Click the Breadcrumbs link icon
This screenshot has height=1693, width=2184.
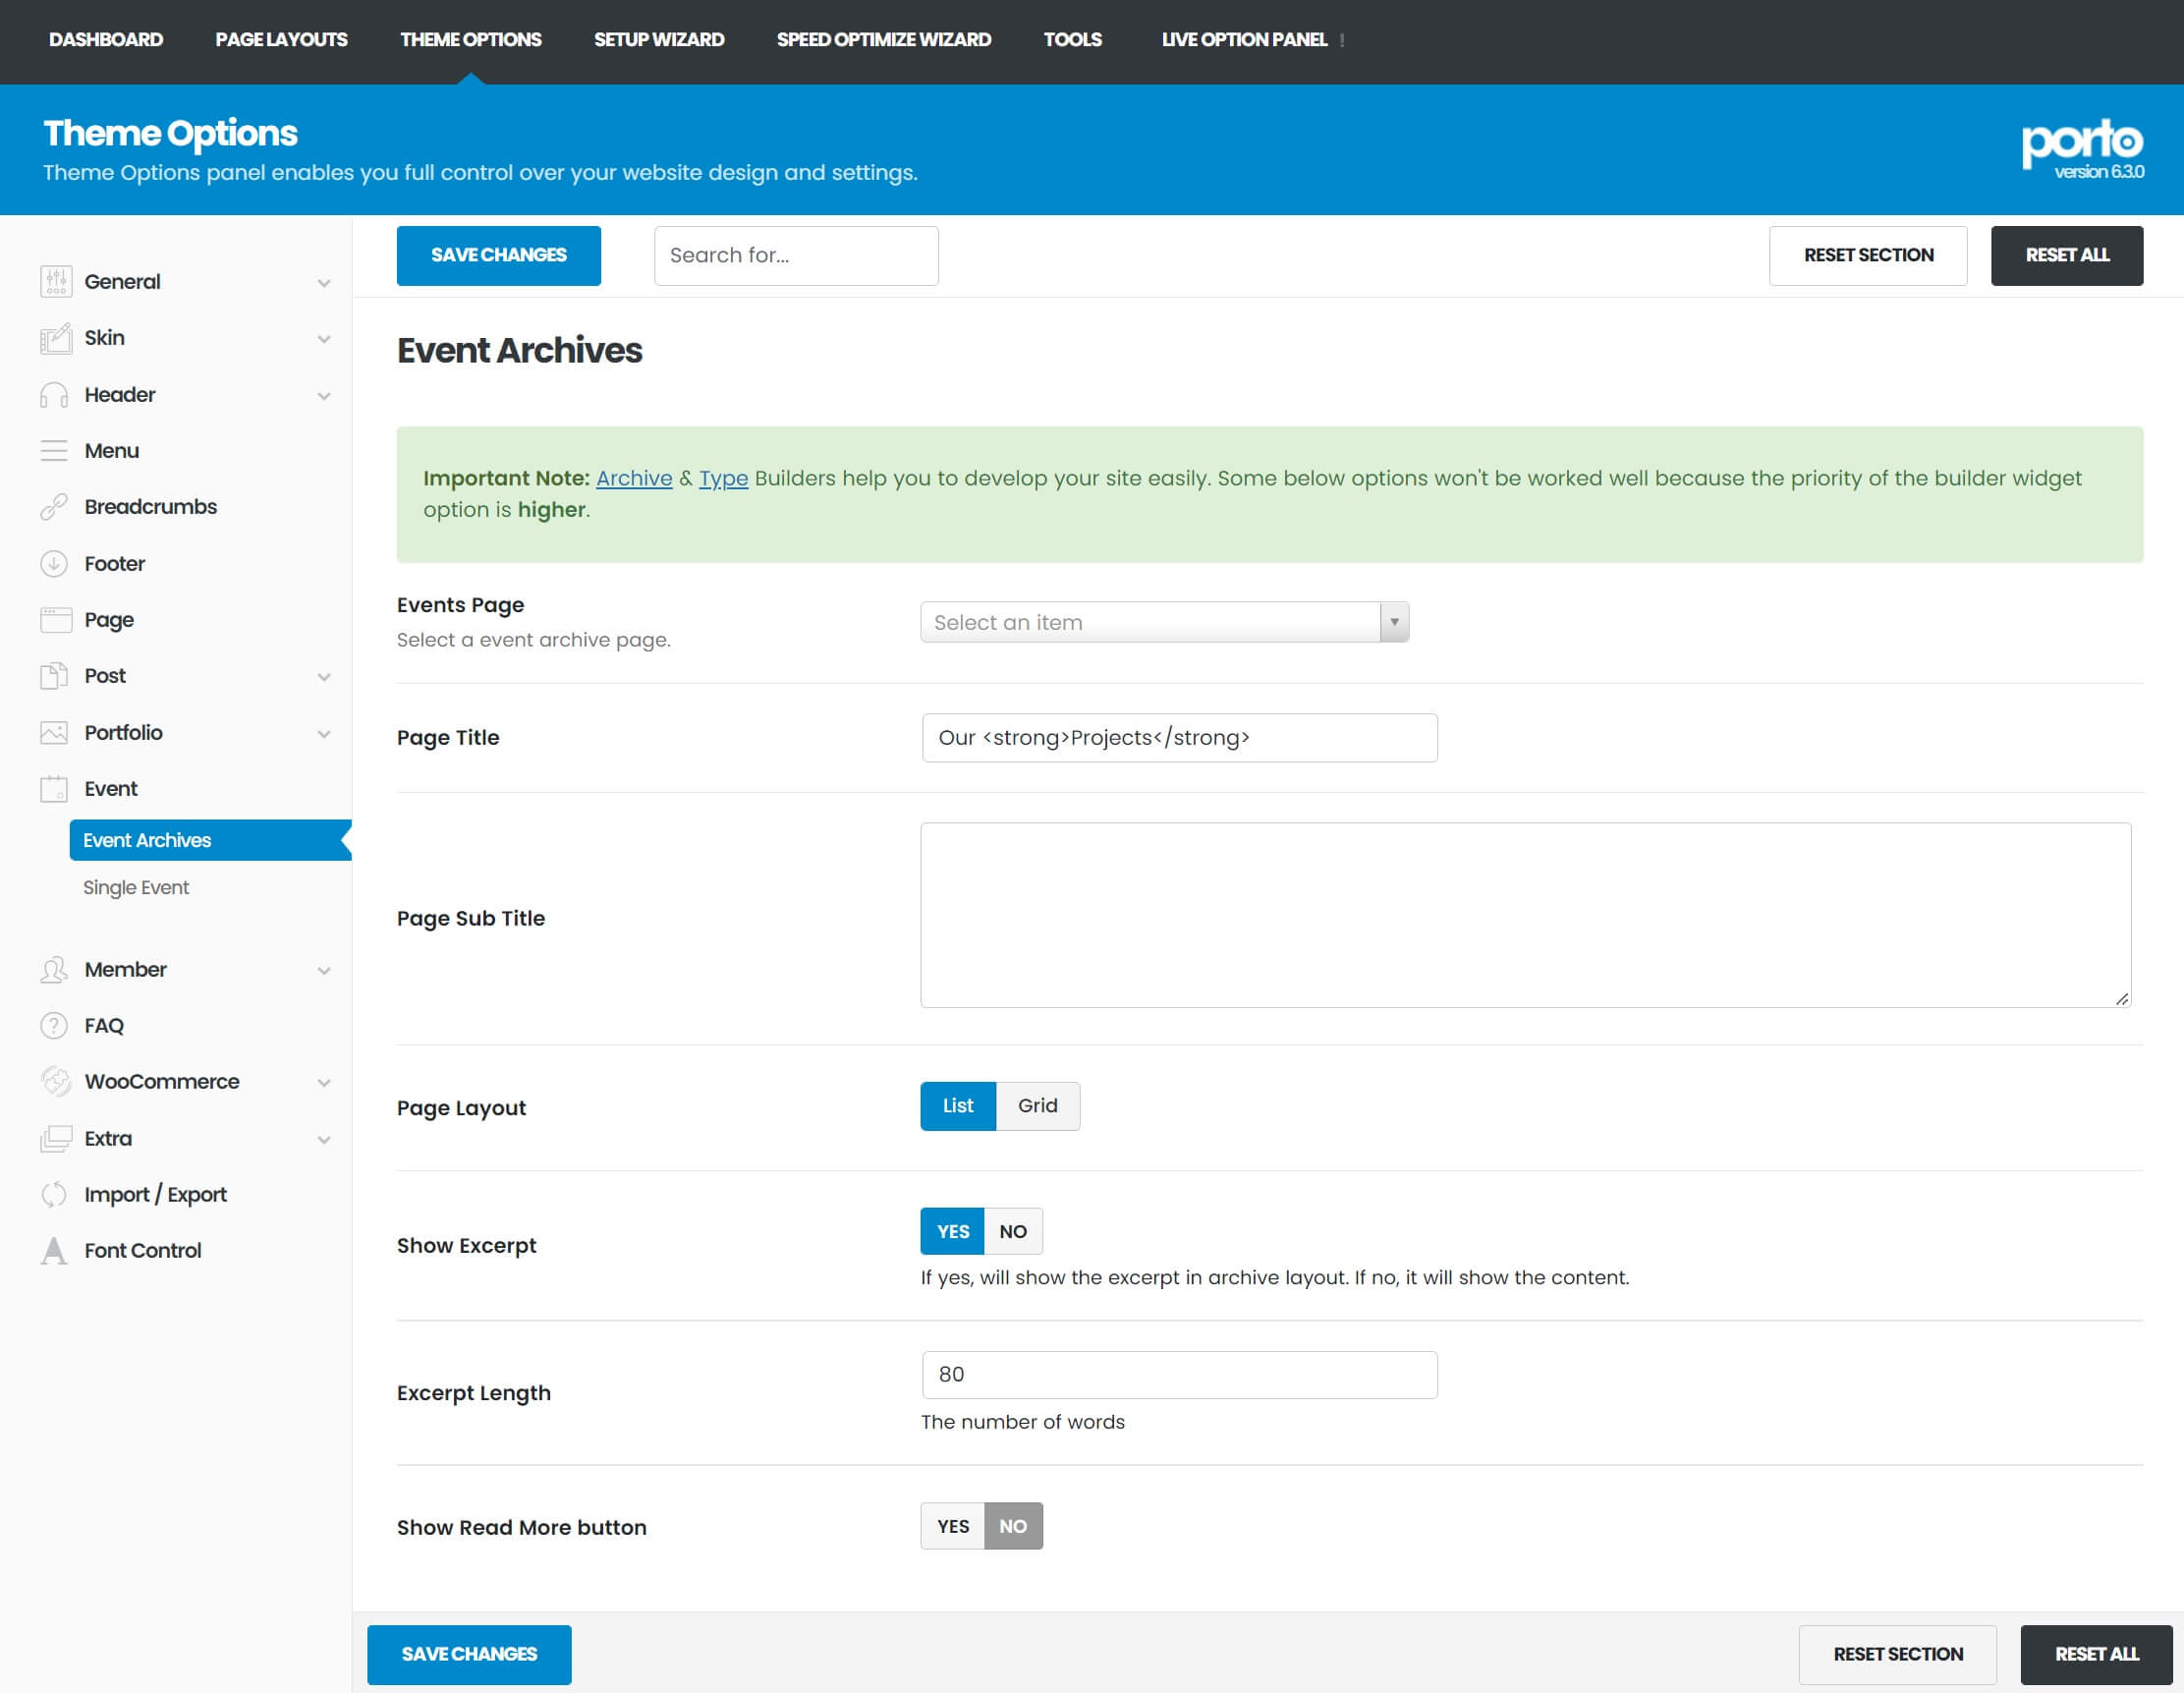click(x=54, y=507)
